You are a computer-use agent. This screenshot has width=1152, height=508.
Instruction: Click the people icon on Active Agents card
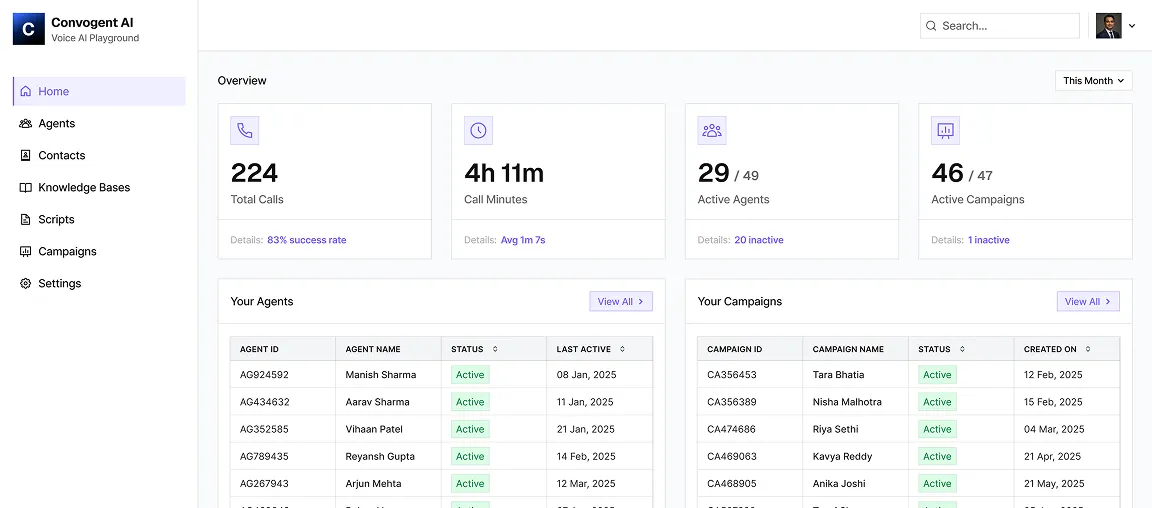click(x=712, y=130)
